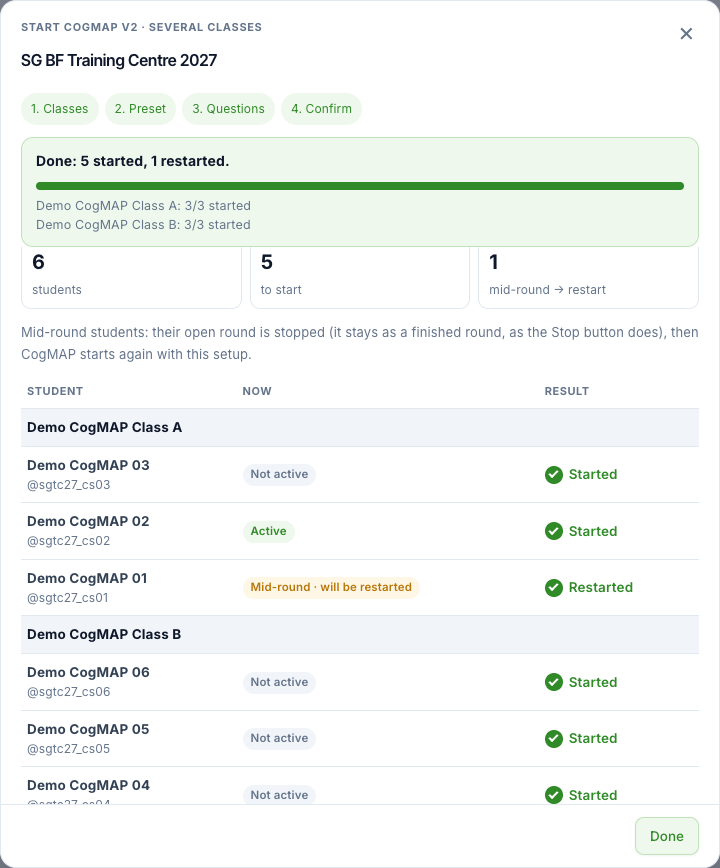720x868 pixels.
Task: Click the Restarted result text
Action: coord(600,587)
